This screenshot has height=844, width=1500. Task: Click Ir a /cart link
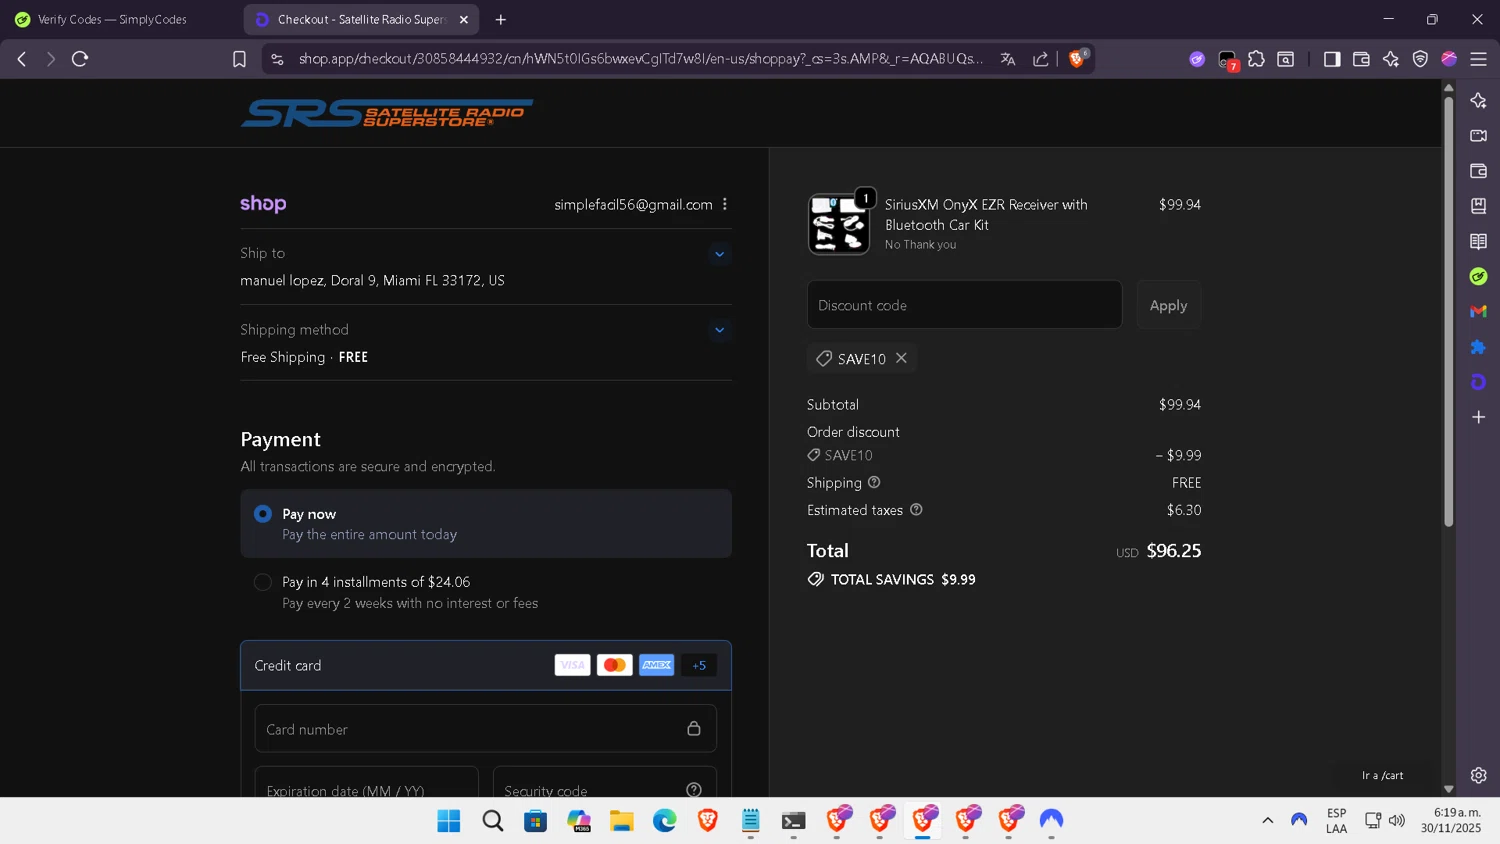tap(1382, 775)
